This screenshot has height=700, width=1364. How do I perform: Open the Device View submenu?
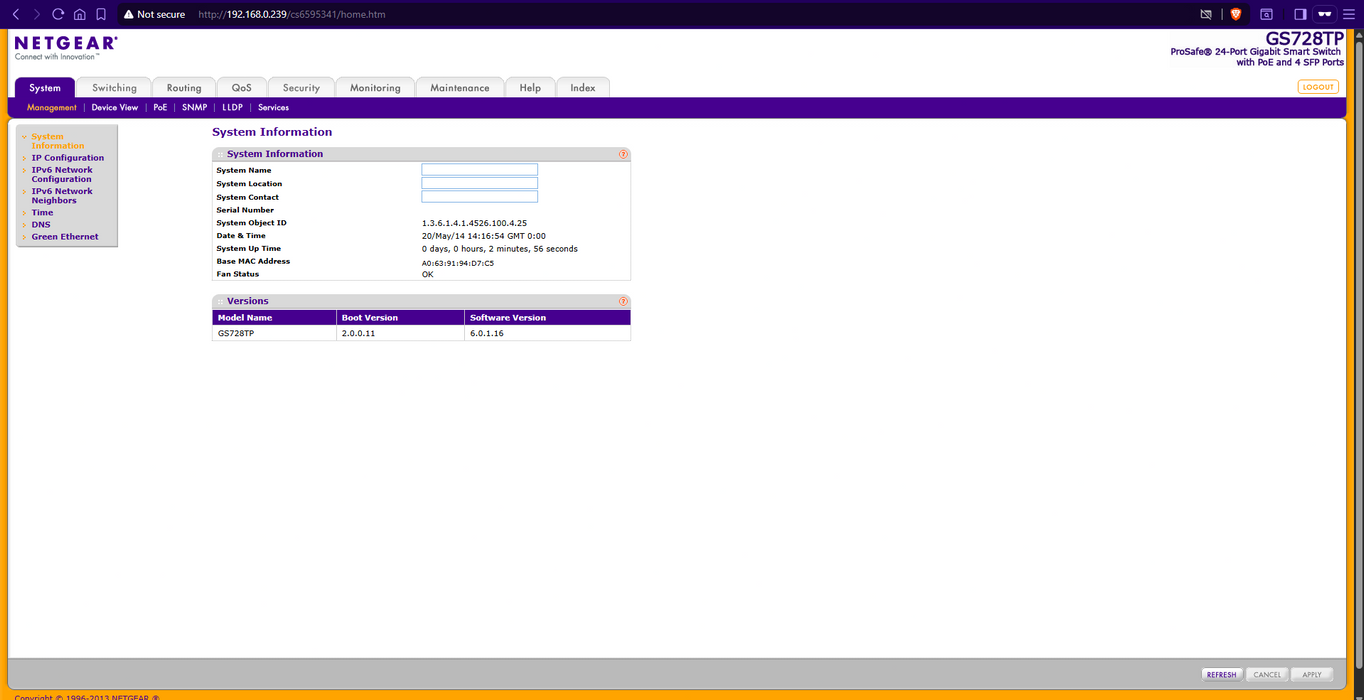115,108
